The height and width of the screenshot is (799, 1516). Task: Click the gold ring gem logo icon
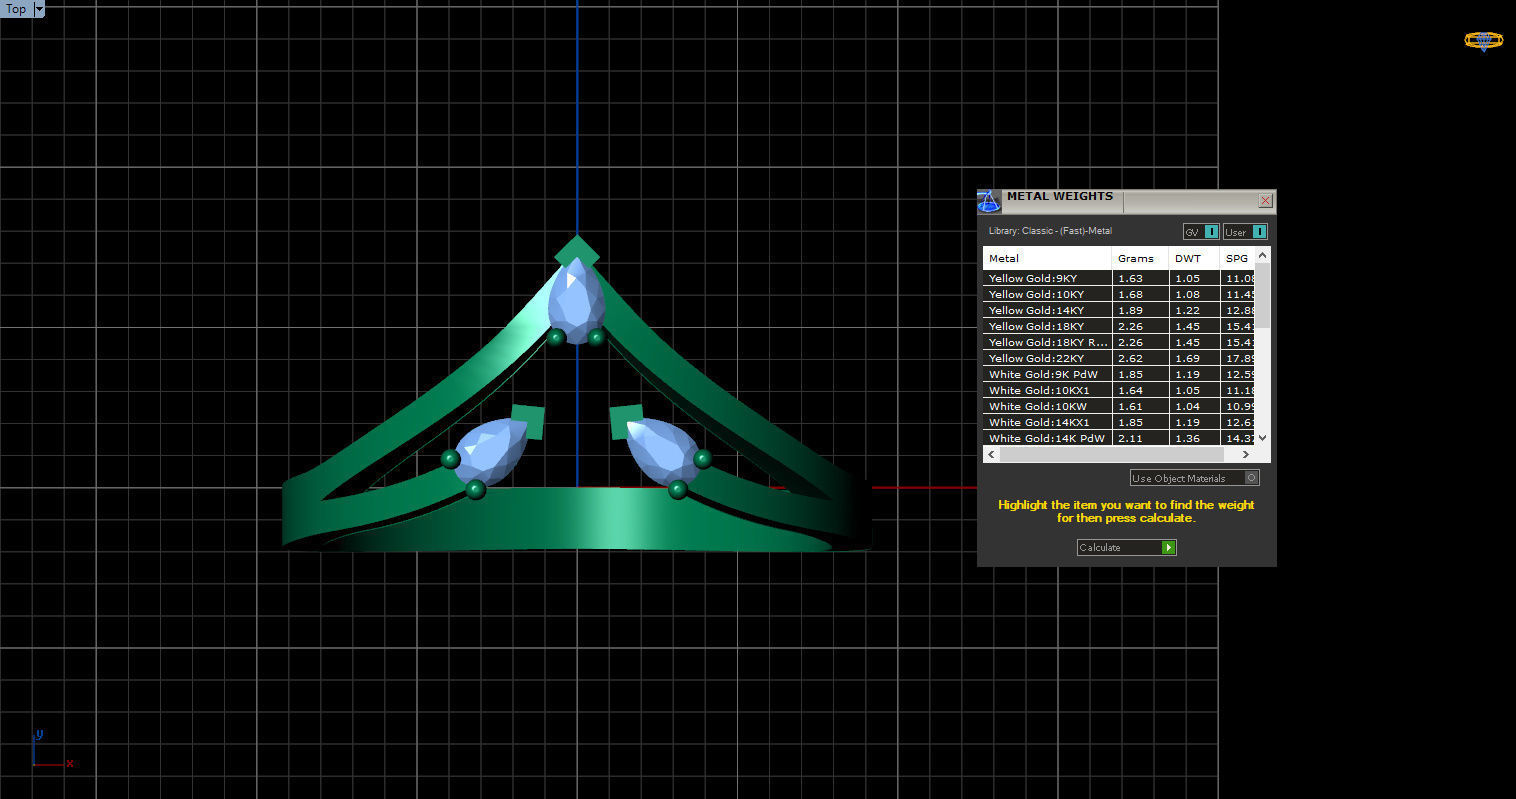[x=1483, y=41]
